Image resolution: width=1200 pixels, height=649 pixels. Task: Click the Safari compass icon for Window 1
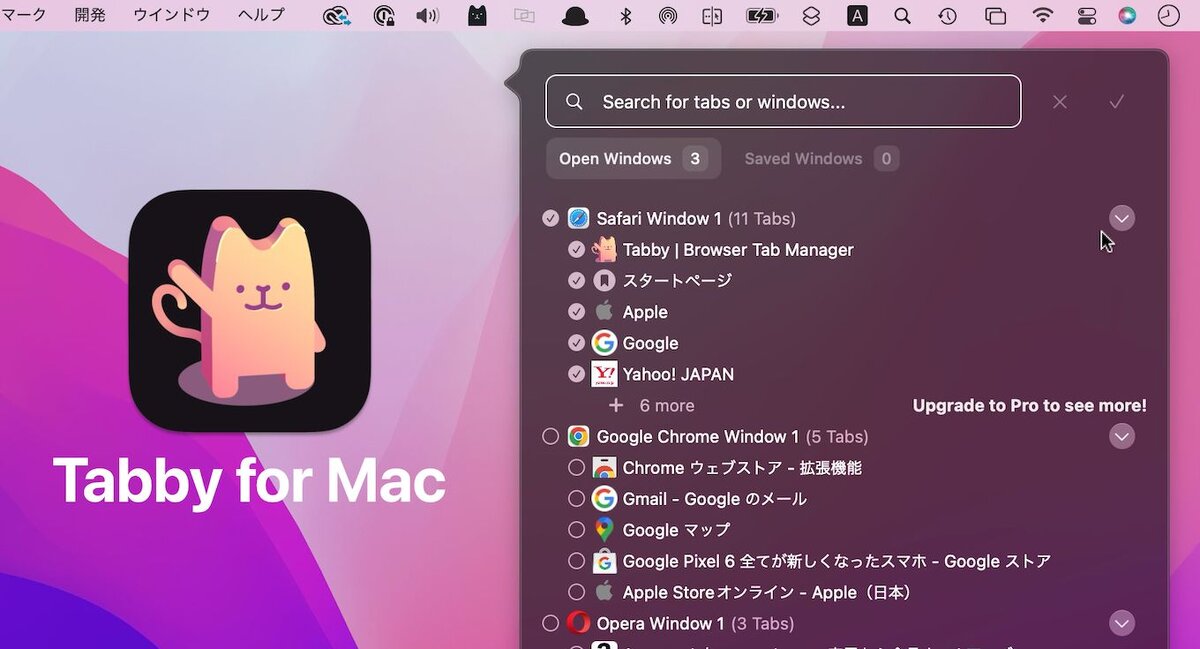coord(578,218)
